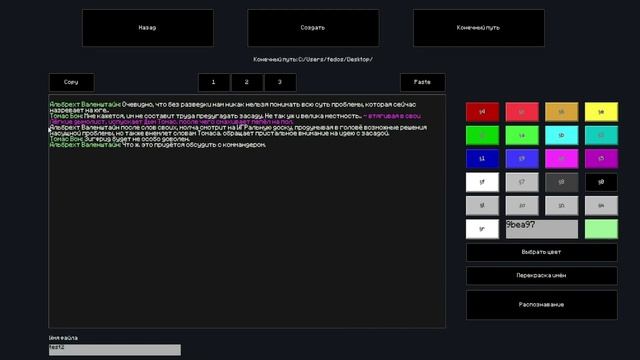The height and width of the screenshot is (360, 640).
Task: Pick the gold orange swatch
Action: point(561,112)
